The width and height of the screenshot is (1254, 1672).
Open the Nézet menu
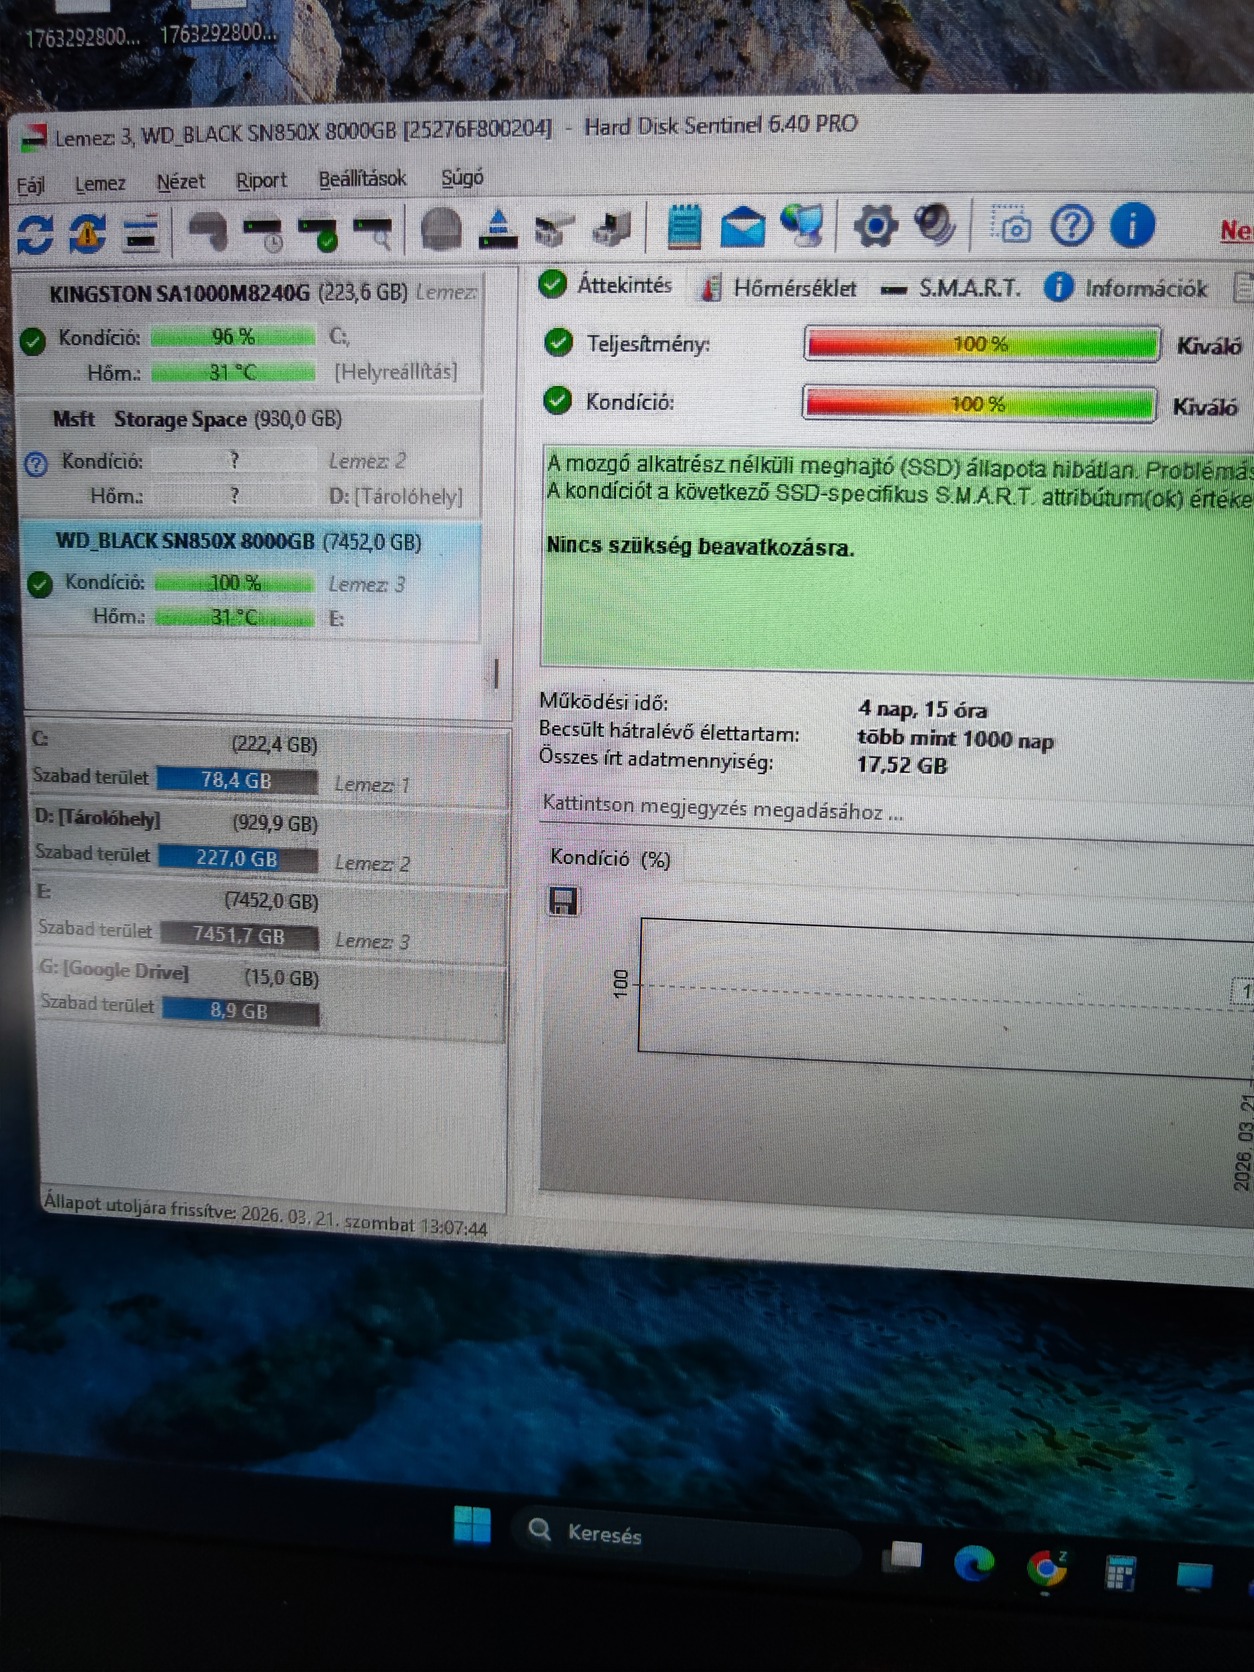click(x=180, y=182)
